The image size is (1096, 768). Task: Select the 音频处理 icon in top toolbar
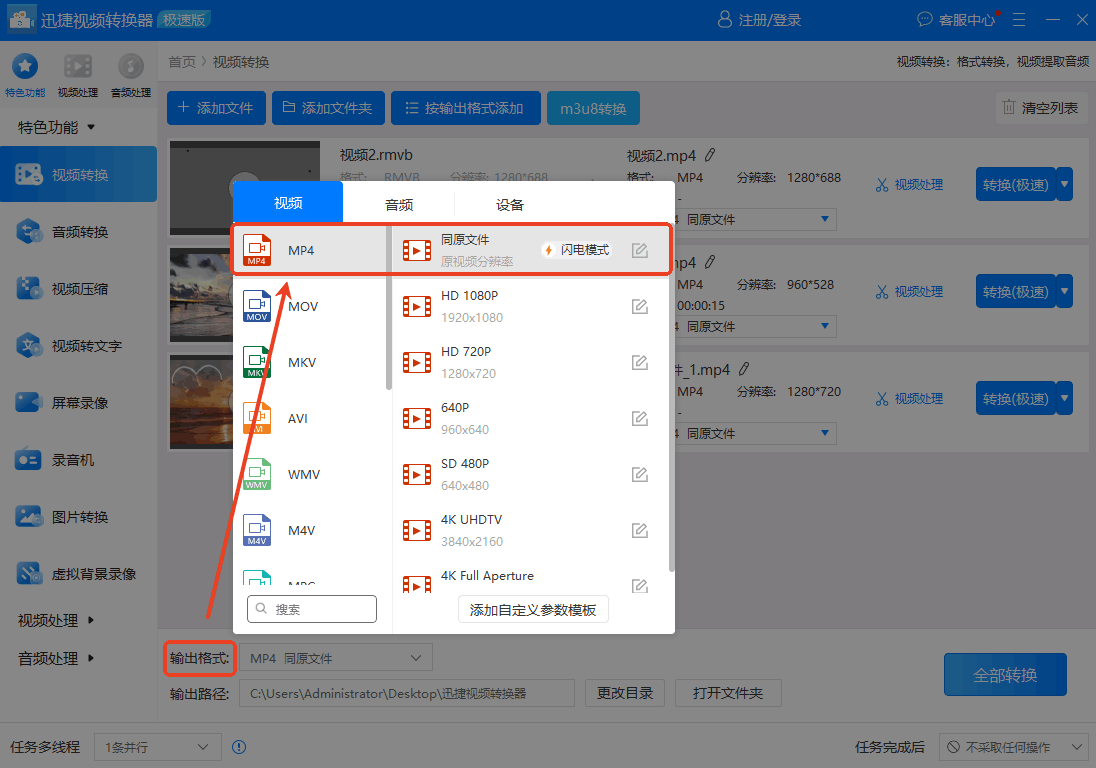pyautogui.click(x=130, y=70)
